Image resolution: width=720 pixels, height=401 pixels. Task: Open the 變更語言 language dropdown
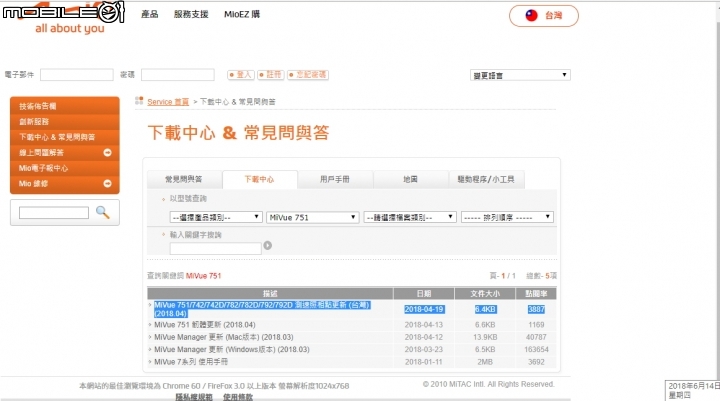click(520, 75)
